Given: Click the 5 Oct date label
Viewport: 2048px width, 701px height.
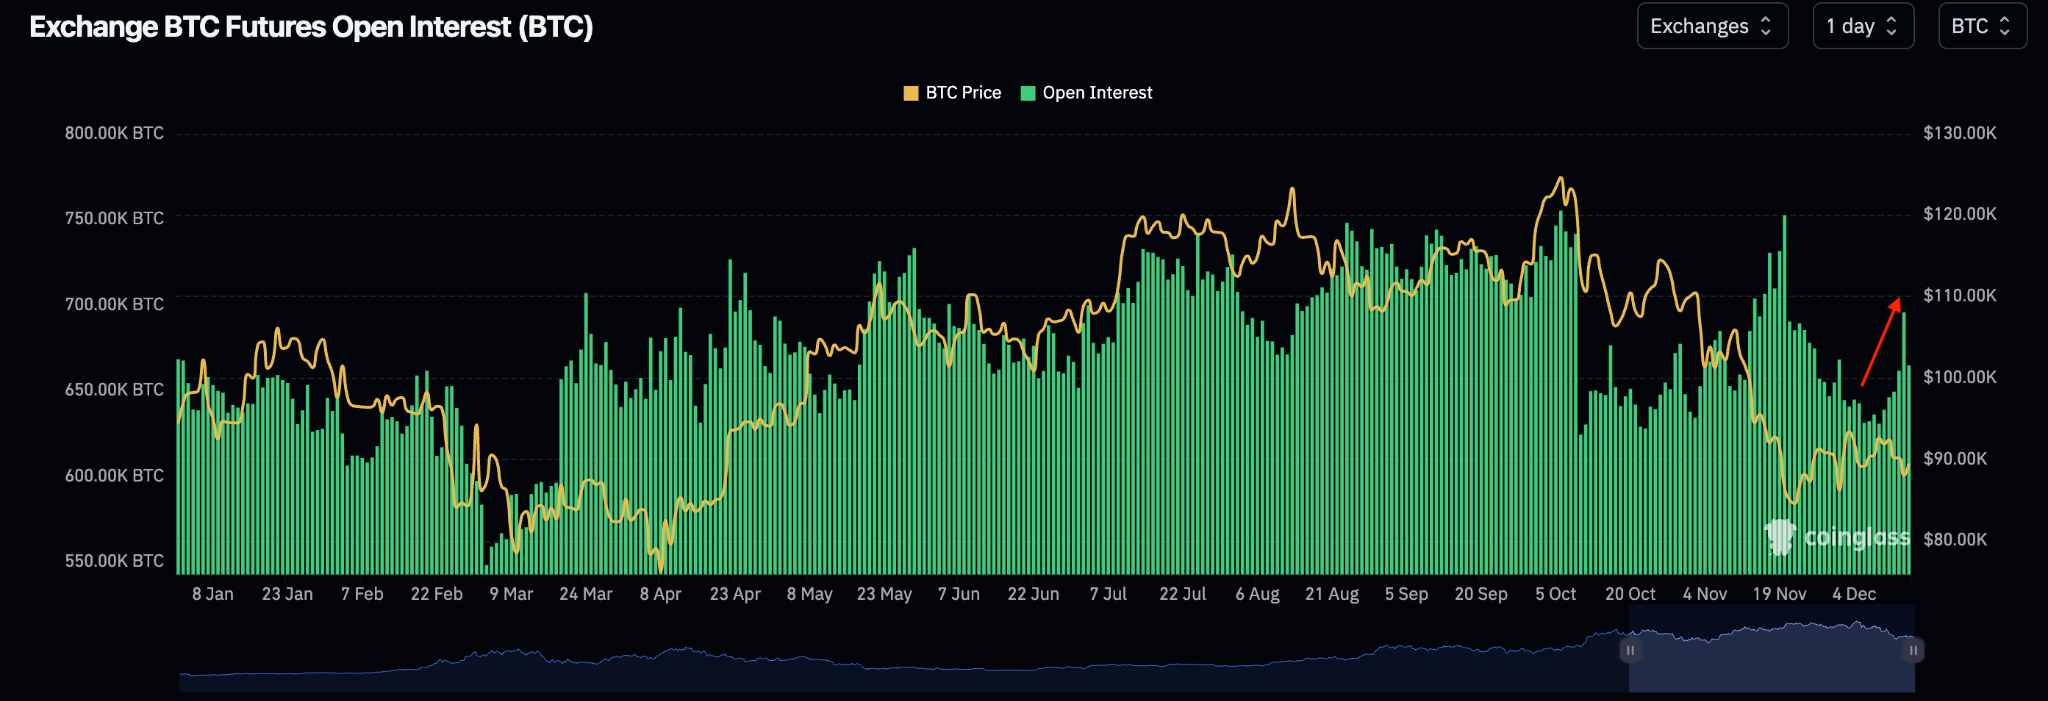Looking at the screenshot, I should (1555, 594).
